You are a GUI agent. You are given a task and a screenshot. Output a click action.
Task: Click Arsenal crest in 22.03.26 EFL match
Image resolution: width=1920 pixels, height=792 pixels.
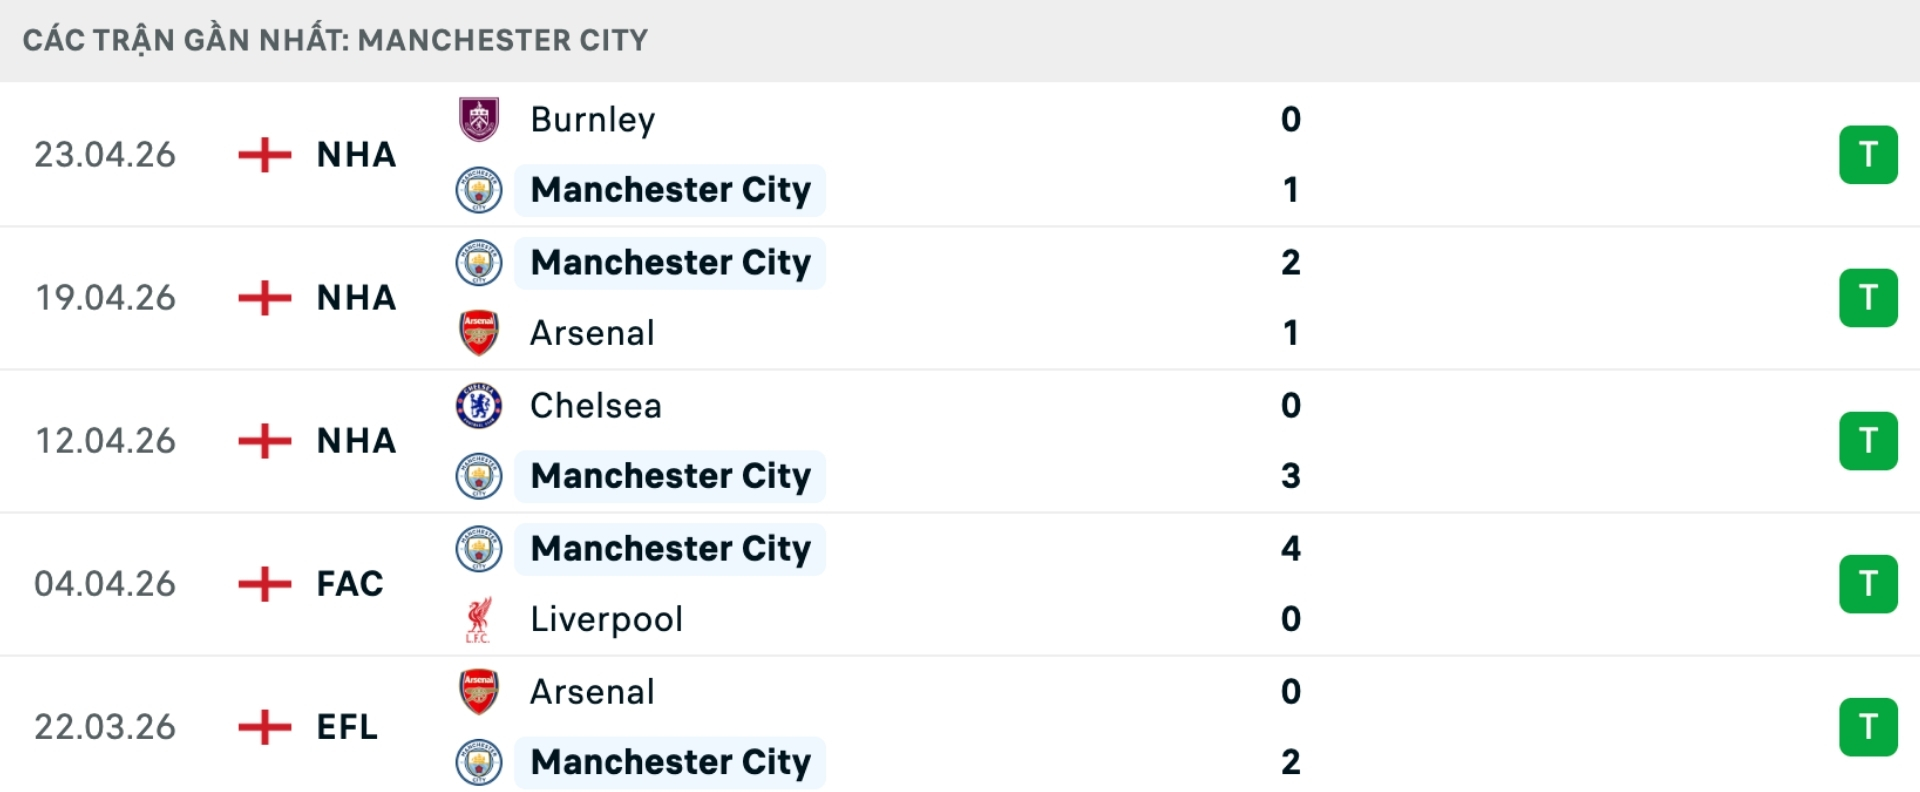[x=479, y=691]
